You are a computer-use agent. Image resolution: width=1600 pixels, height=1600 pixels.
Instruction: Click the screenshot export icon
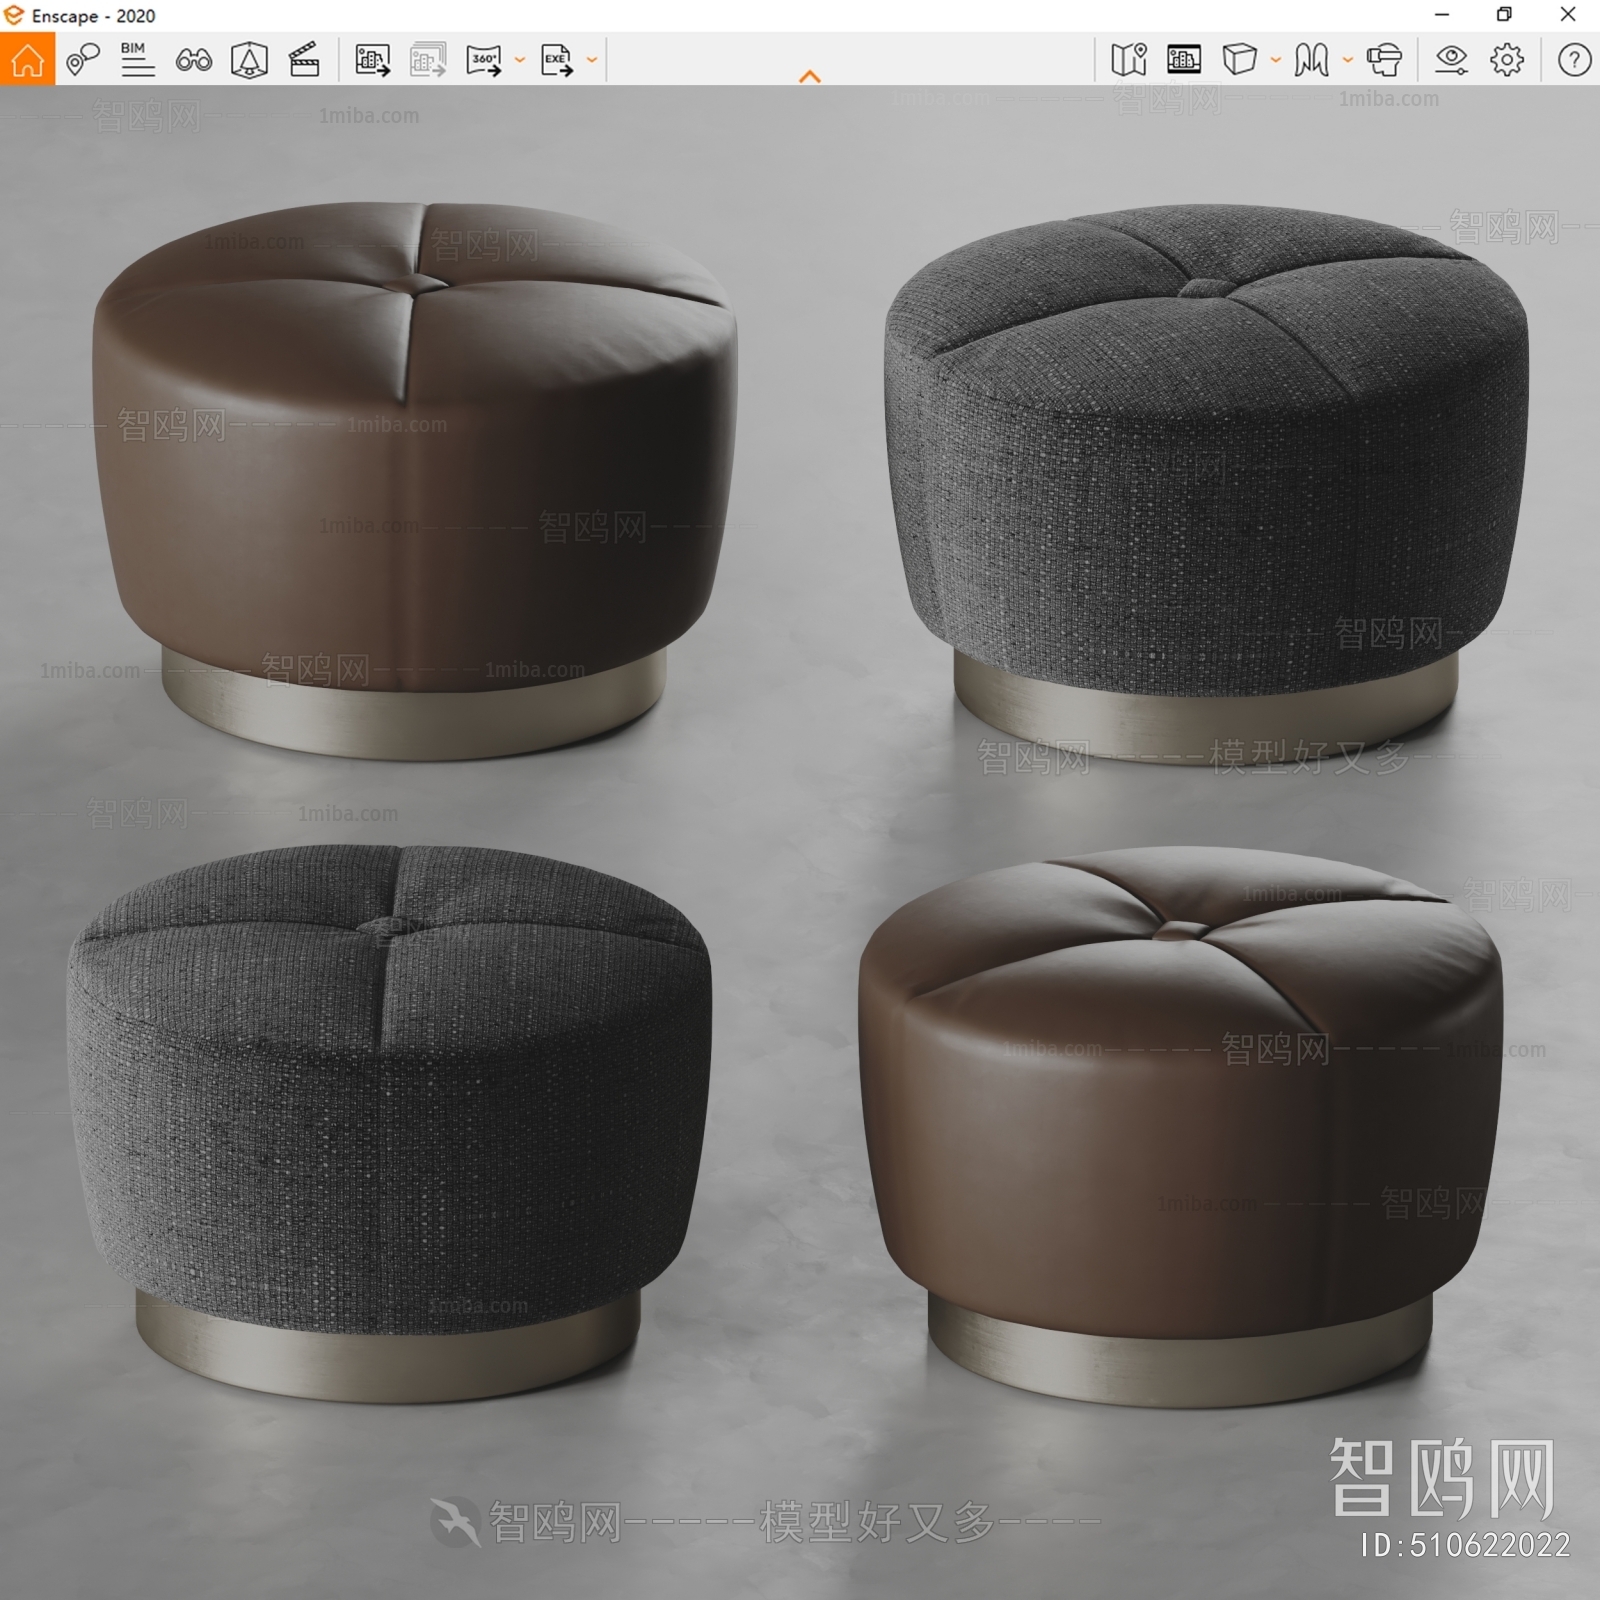[x=372, y=60]
